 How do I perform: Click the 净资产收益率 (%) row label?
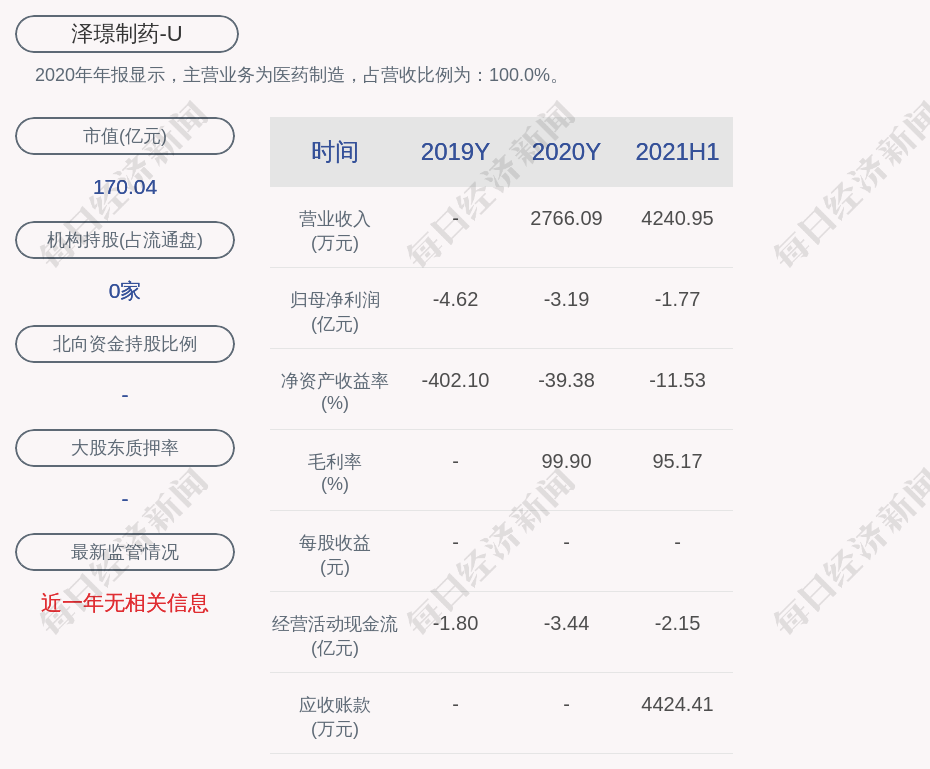pyautogui.click(x=335, y=392)
